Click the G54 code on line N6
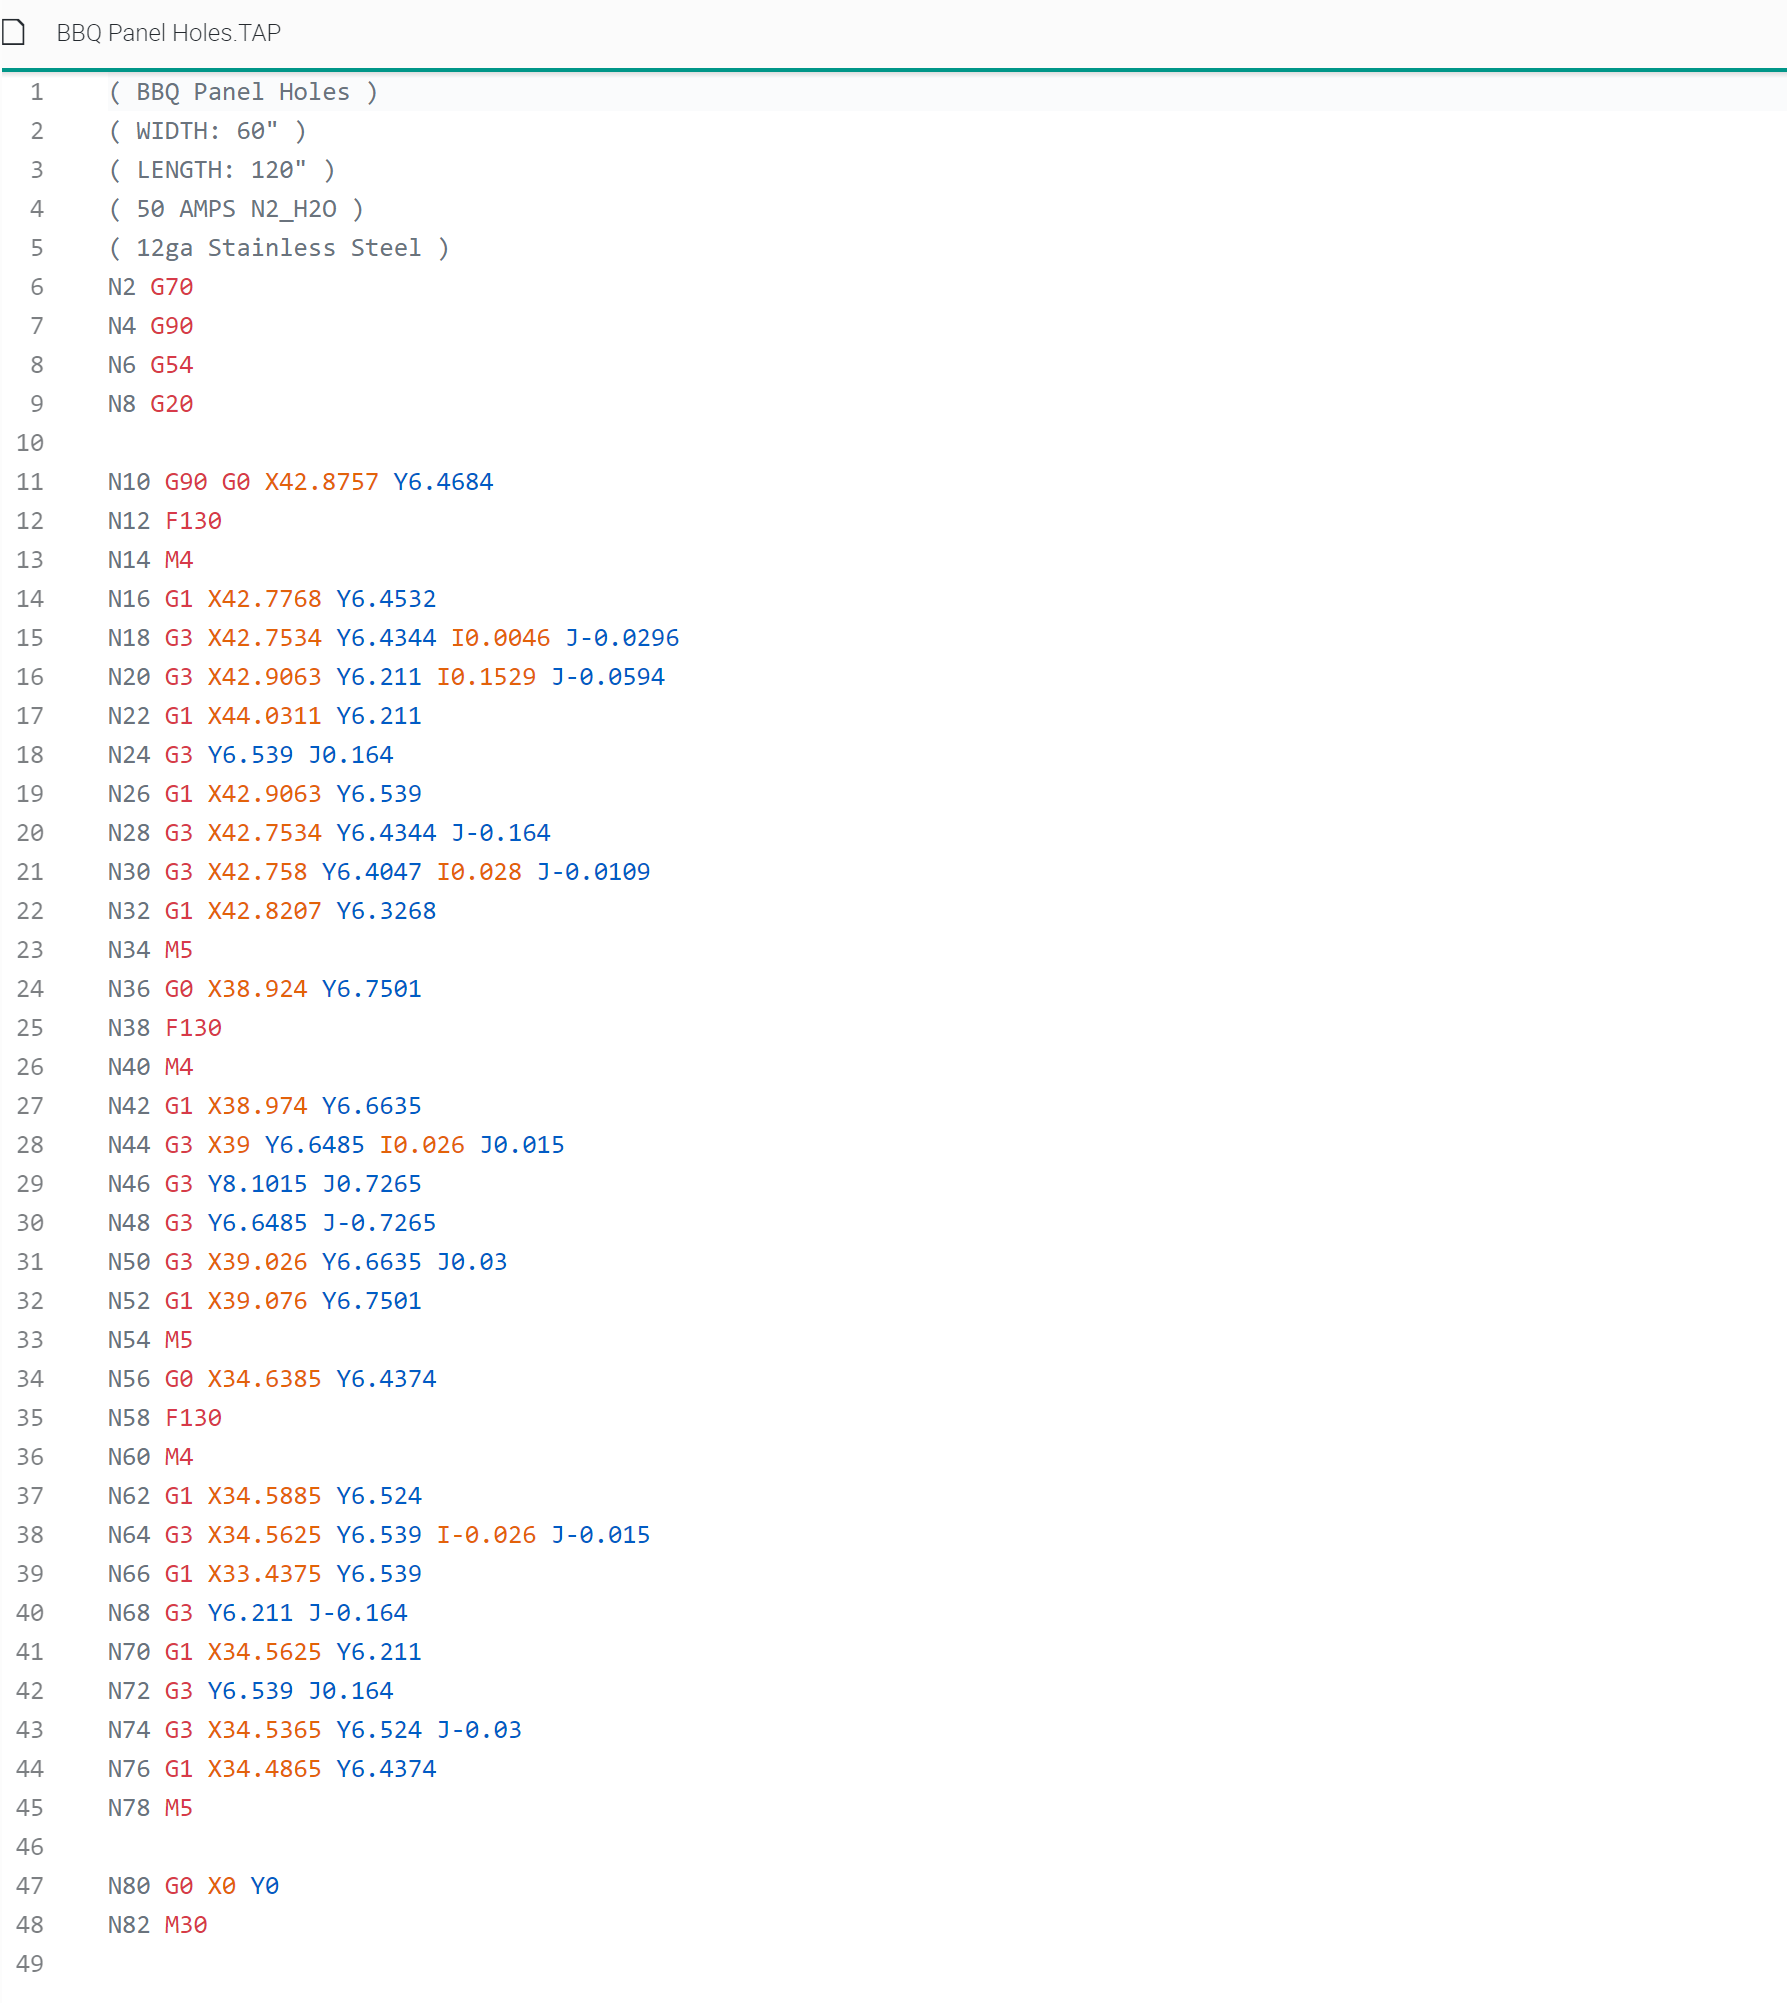 coord(172,365)
